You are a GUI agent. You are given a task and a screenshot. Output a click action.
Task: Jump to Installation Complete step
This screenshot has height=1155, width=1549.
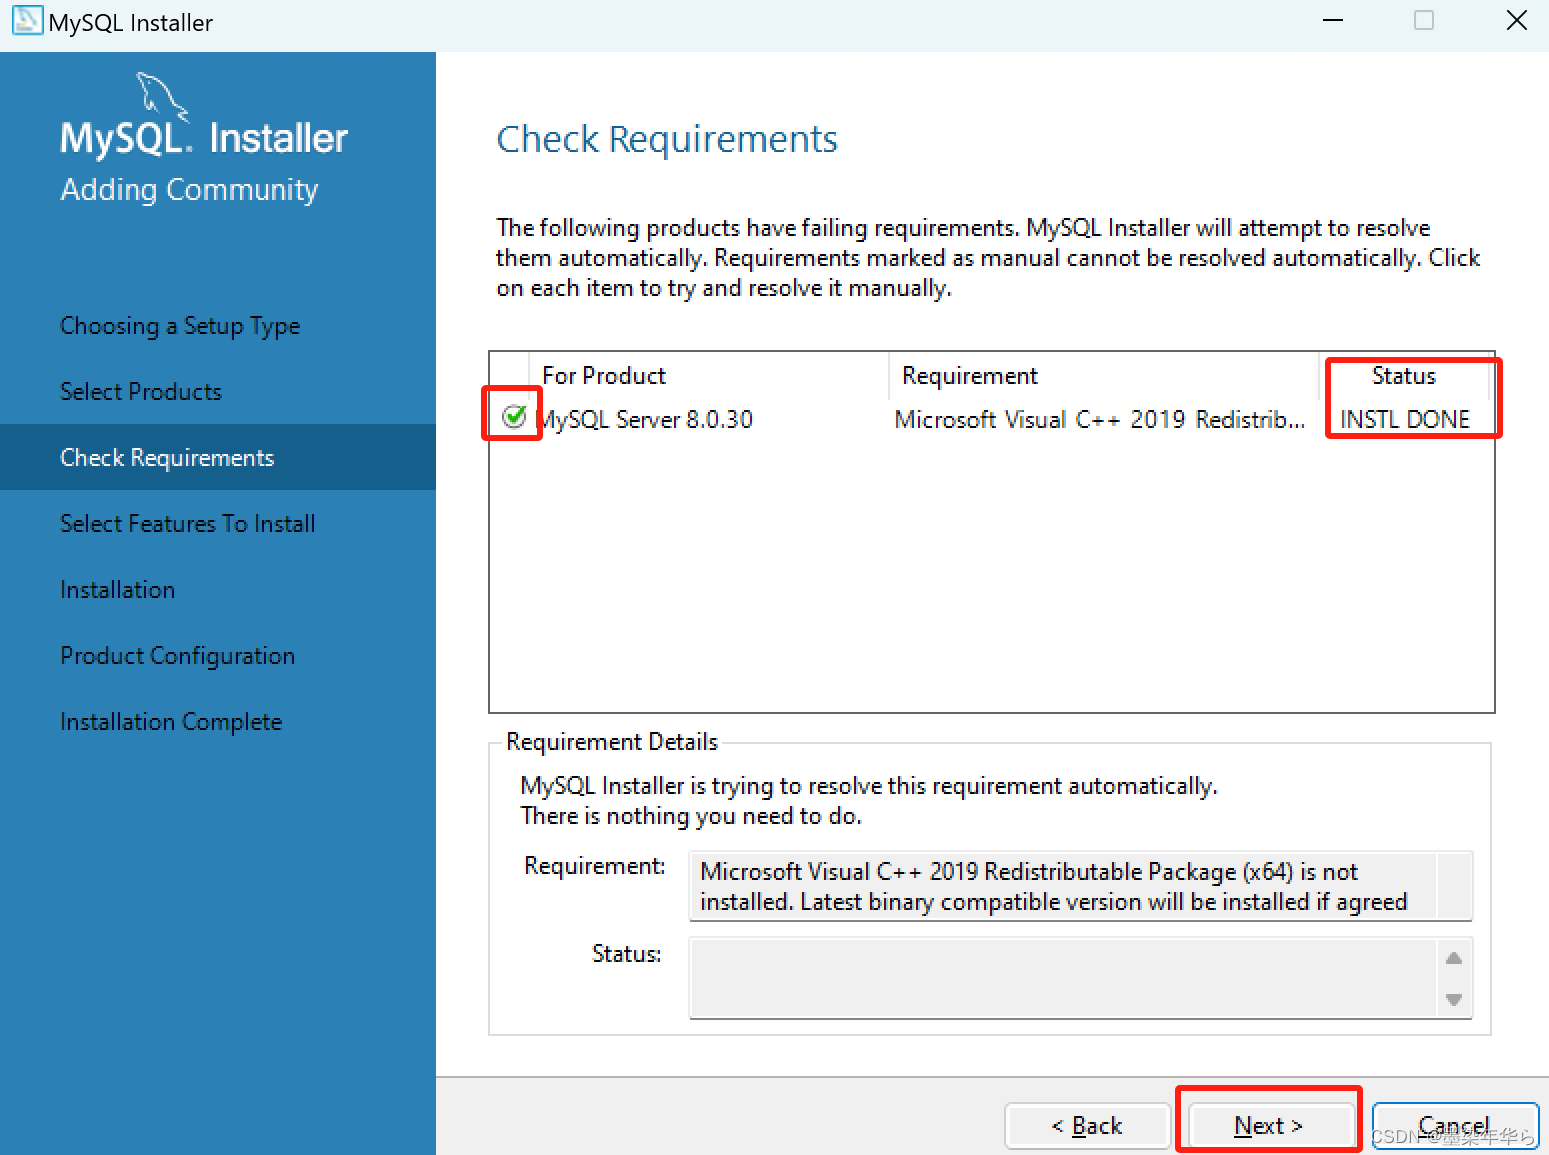pos(171,722)
